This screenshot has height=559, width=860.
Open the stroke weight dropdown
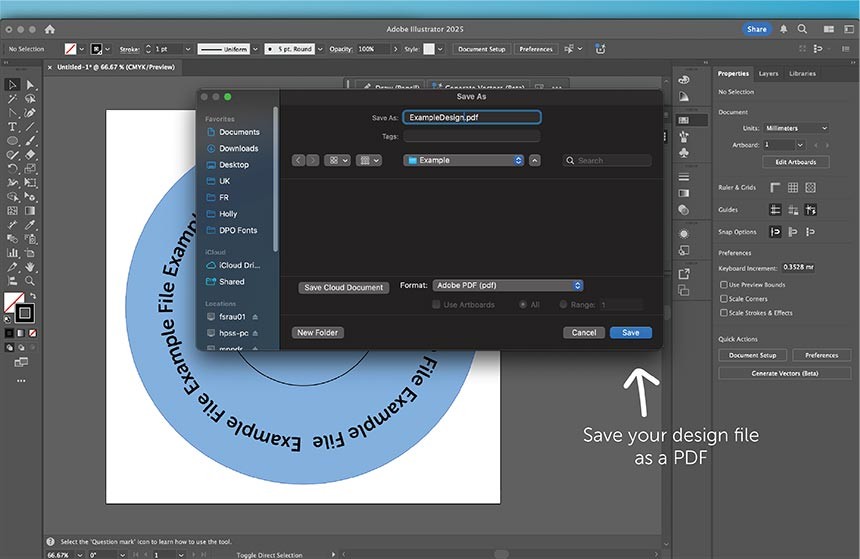(x=188, y=49)
